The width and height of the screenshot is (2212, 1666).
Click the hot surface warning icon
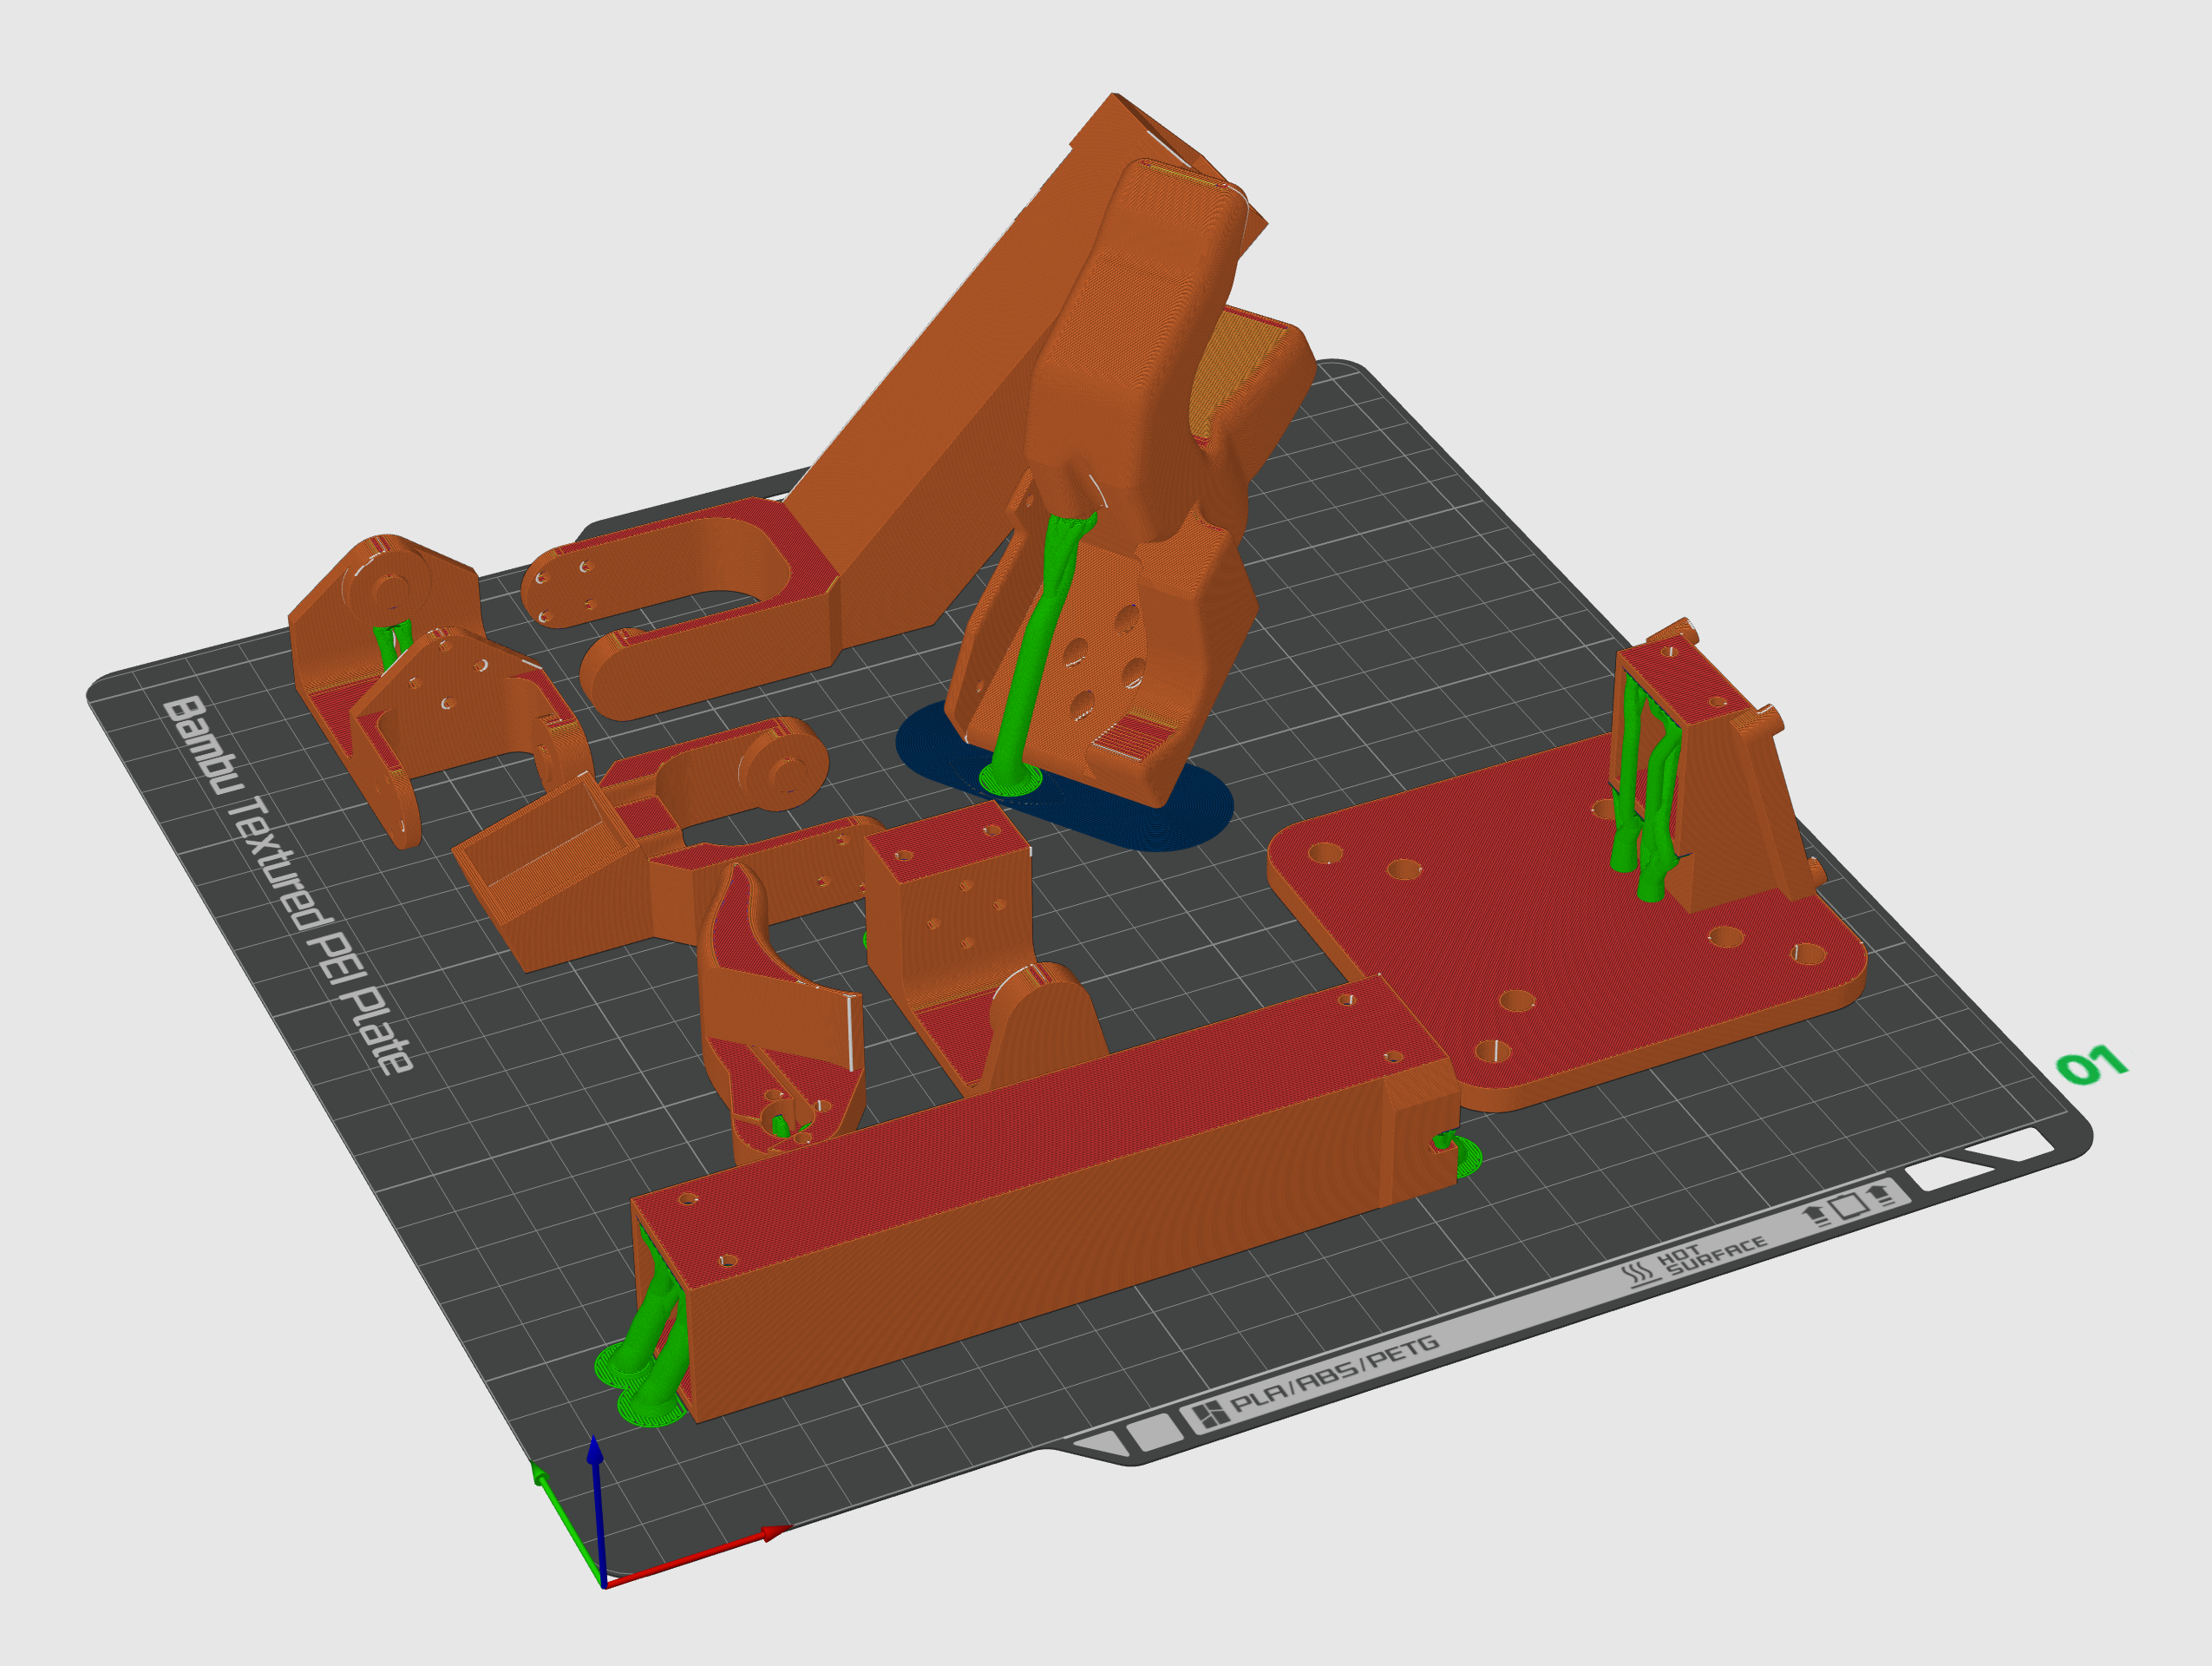[x=1637, y=1275]
